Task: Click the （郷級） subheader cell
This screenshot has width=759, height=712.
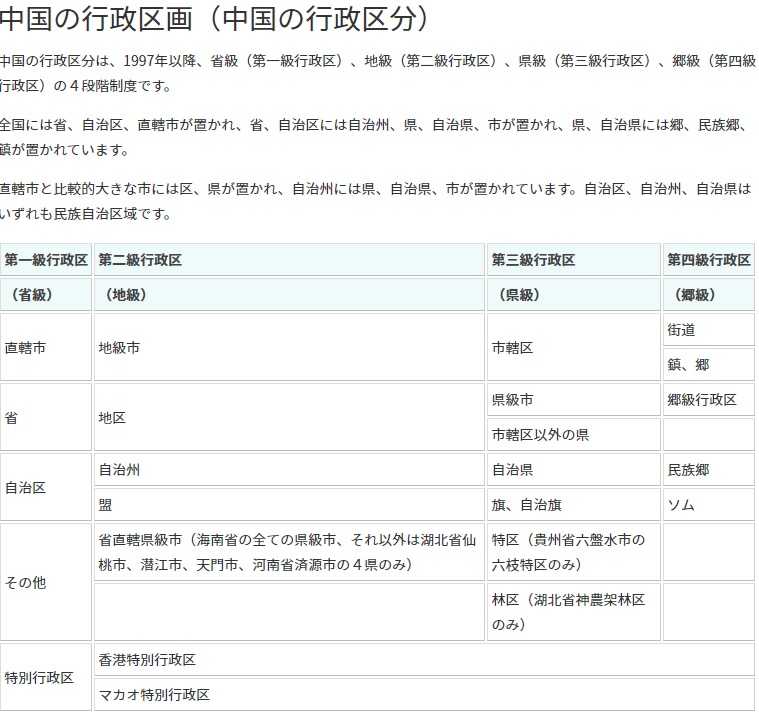Action: coord(709,295)
